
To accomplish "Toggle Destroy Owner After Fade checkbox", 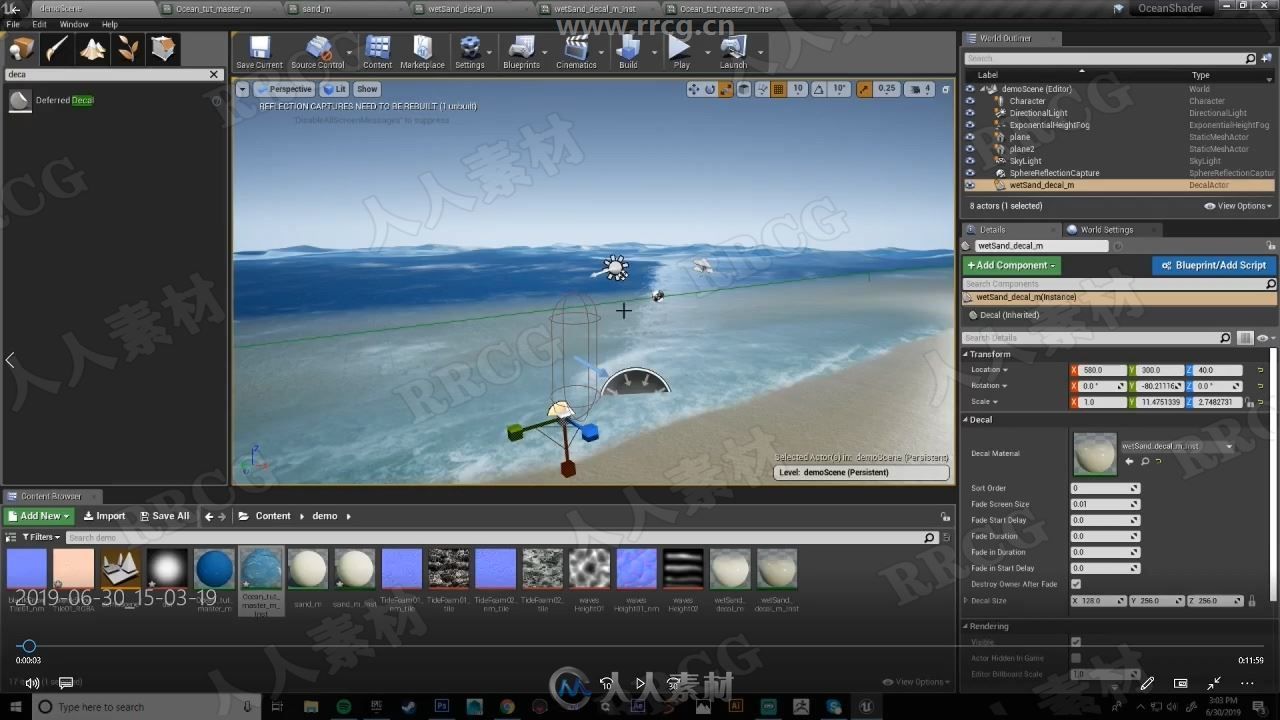I will click(x=1076, y=584).
